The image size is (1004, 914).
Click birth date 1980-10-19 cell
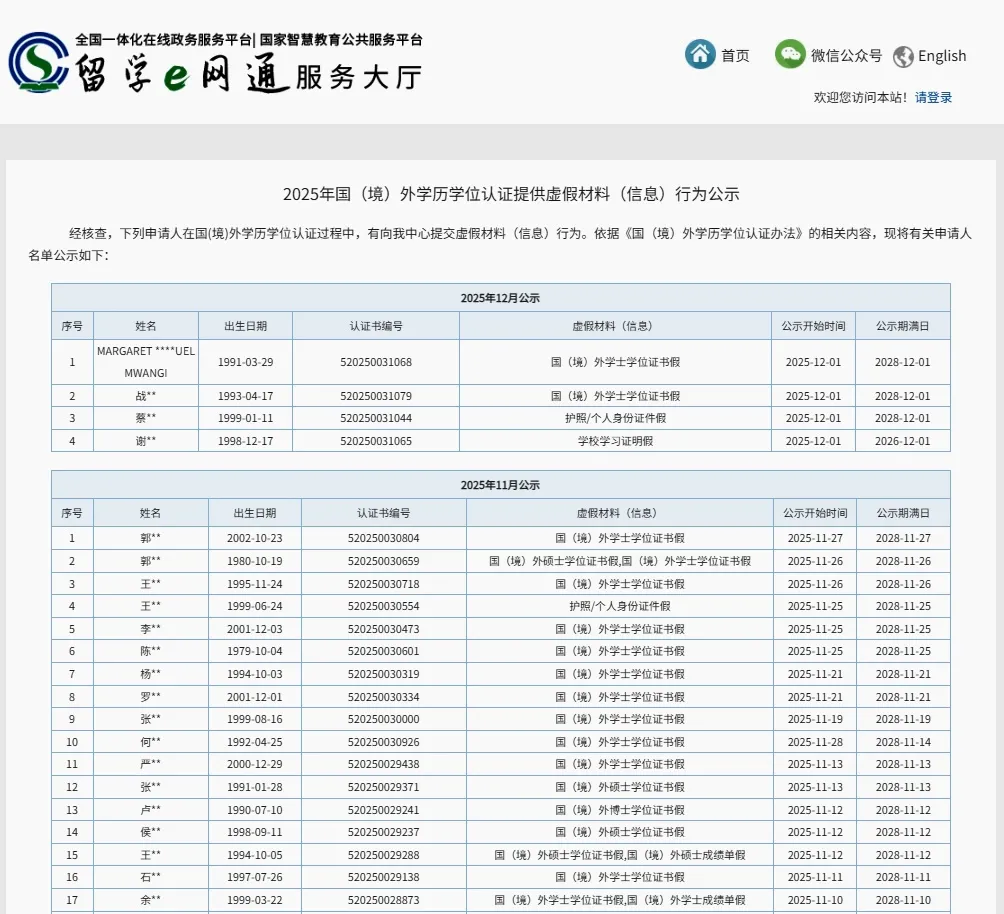pyautogui.click(x=254, y=561)
